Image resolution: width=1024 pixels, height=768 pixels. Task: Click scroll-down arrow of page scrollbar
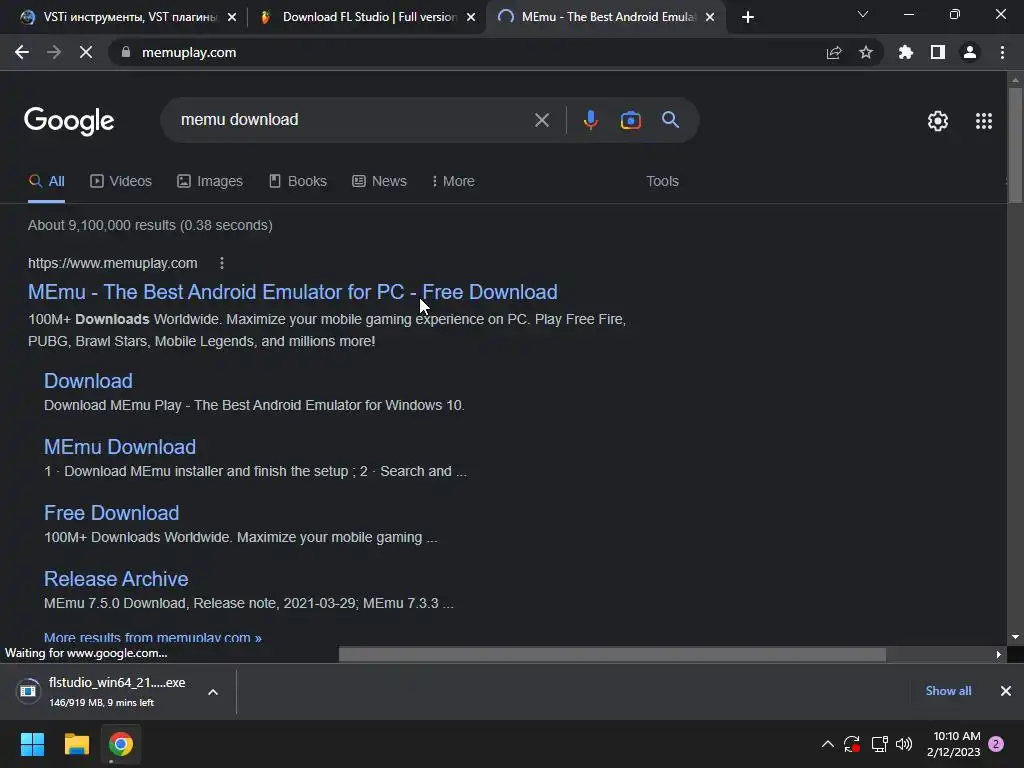[x=1015, y=637]
